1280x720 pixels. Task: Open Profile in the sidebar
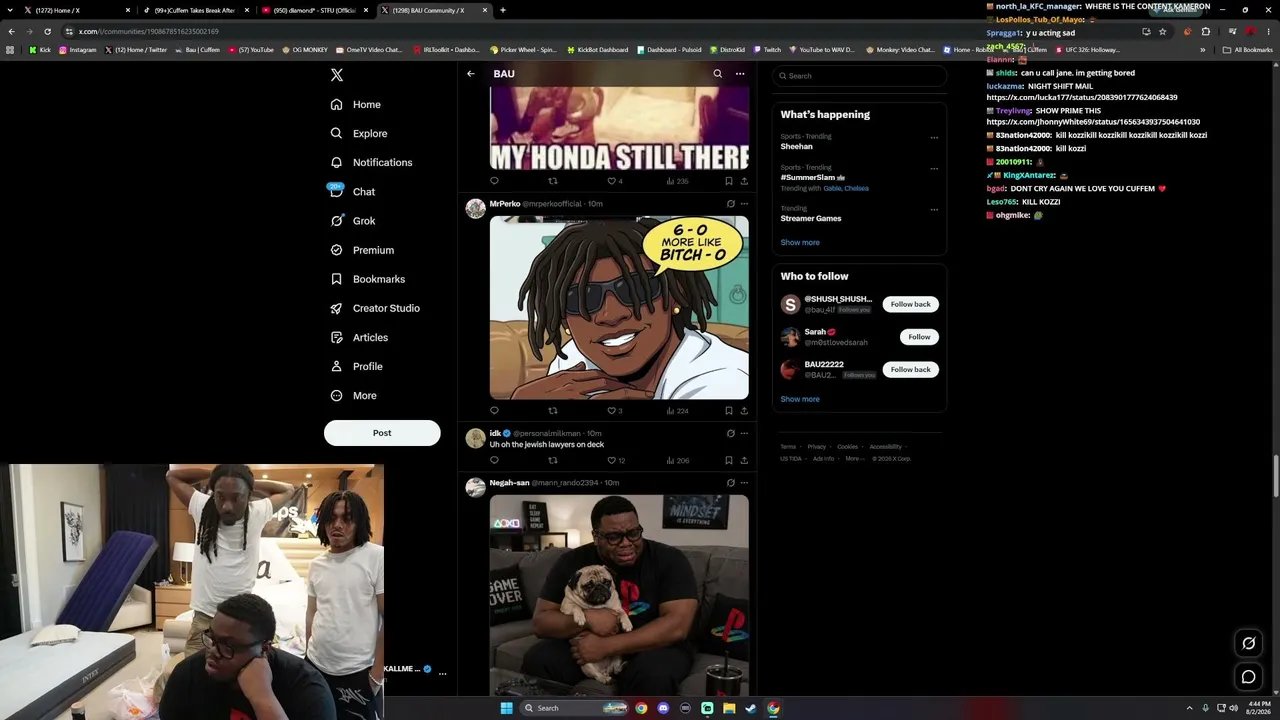coord(357,366)
